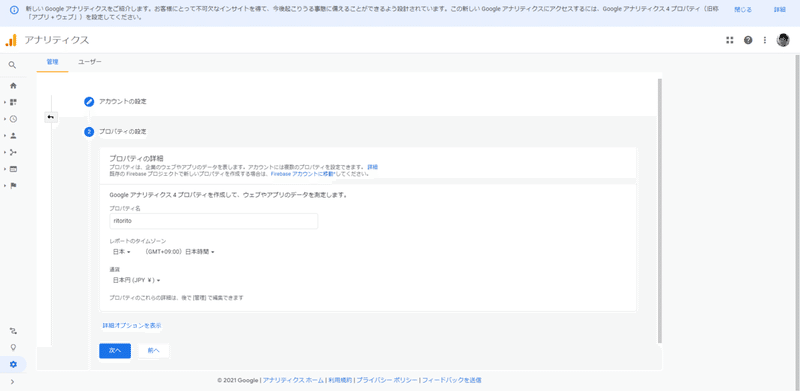800x391 pixels.
Task: Click the 次へ button
Action: coord(115,351)
